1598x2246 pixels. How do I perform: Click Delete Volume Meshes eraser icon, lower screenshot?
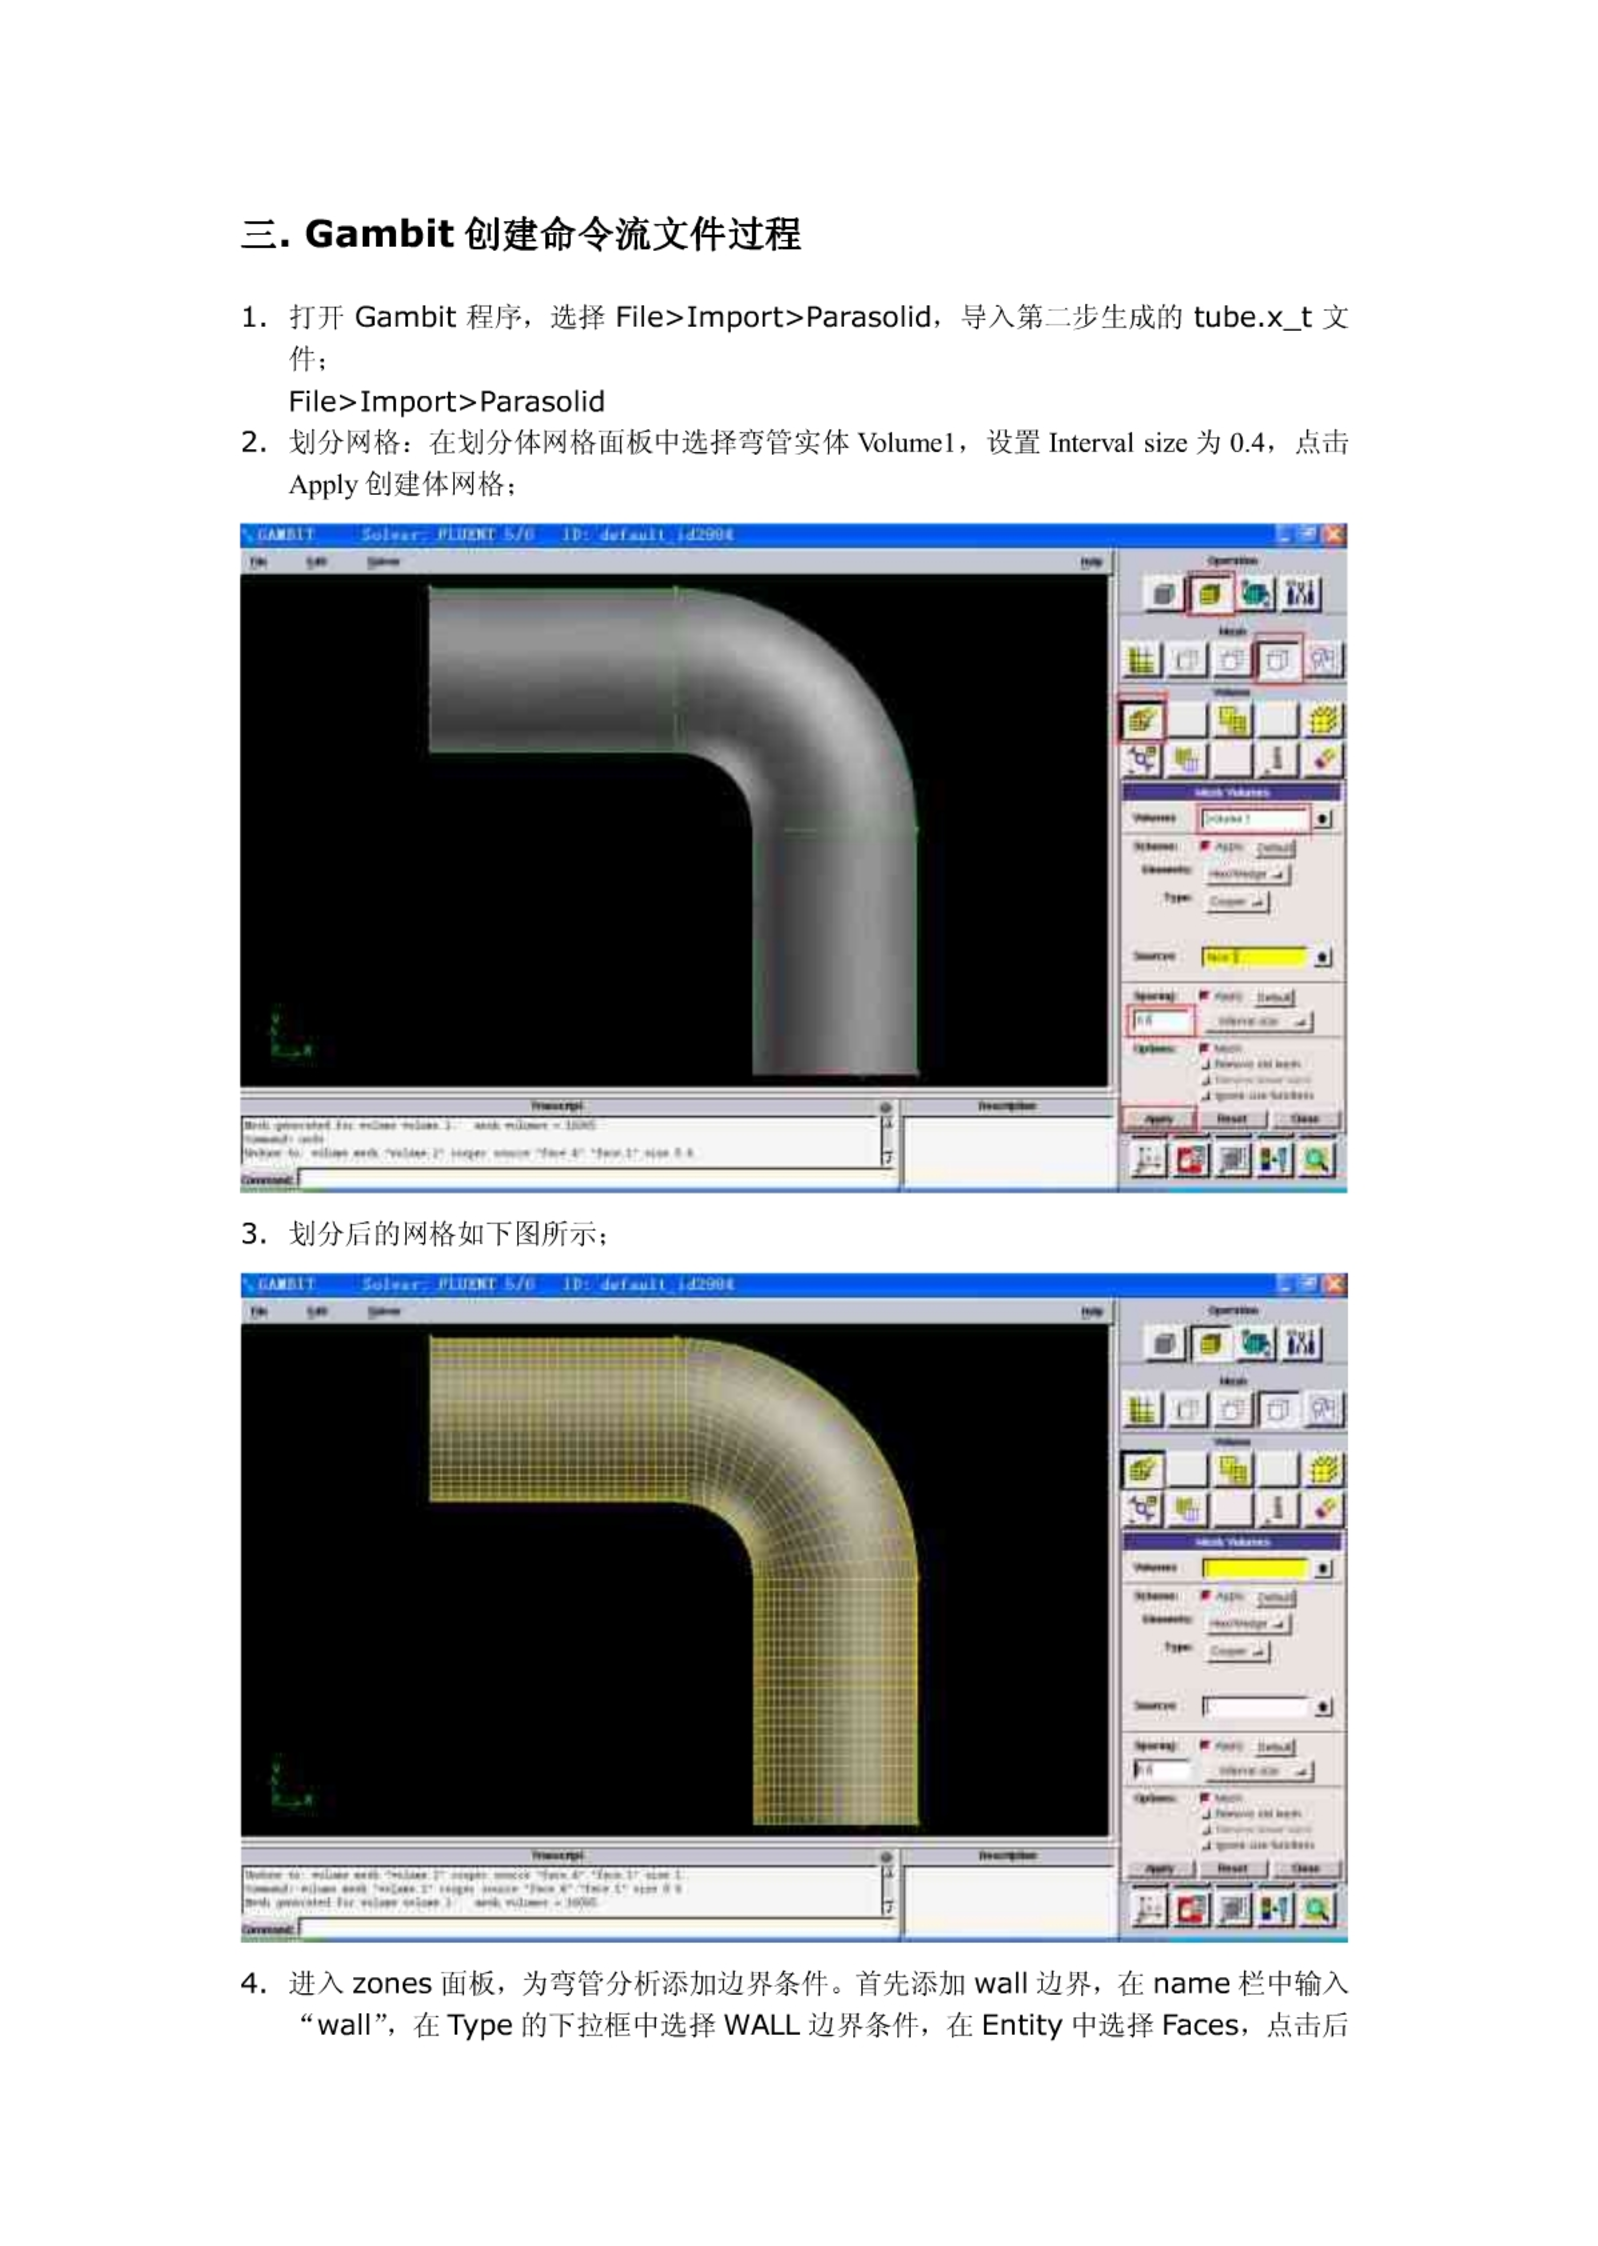click(x=1323, y=1509)
